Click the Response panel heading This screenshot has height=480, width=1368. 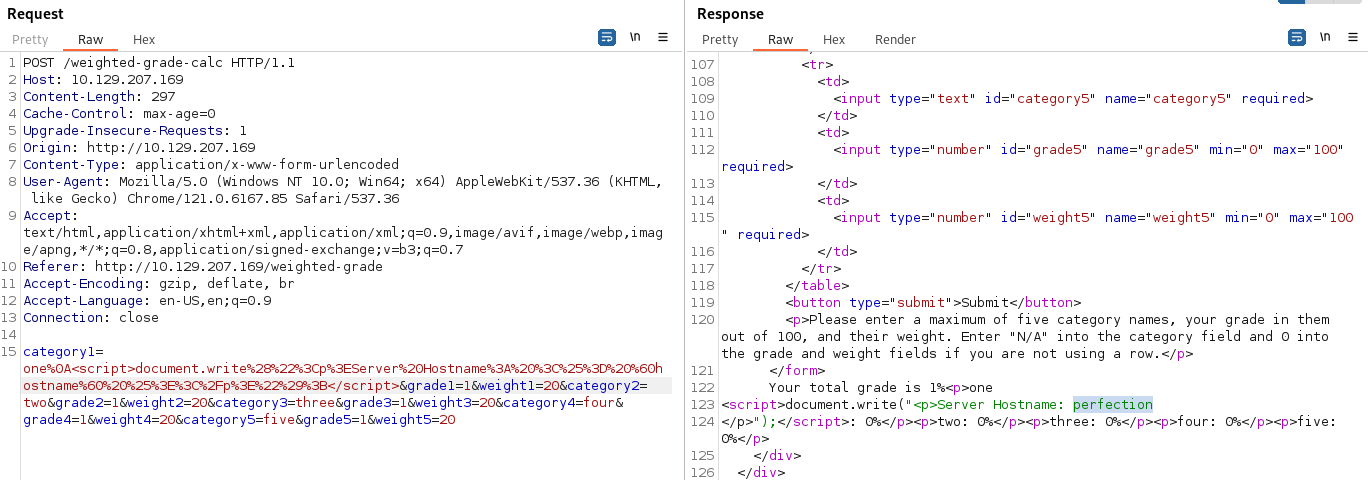[730, 14]
